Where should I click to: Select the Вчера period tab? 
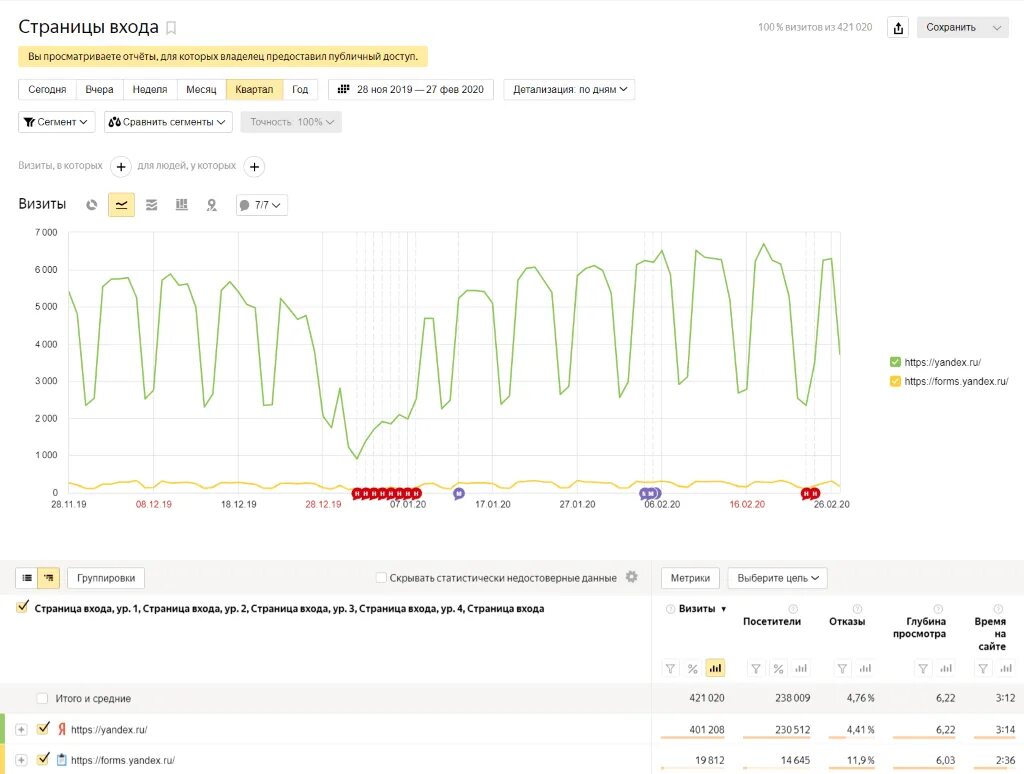coord(99,89)
